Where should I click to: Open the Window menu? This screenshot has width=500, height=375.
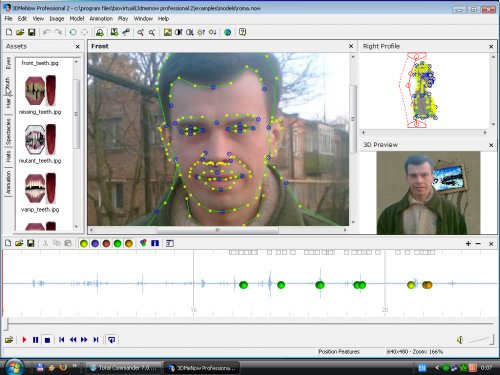tap(143, 19)
